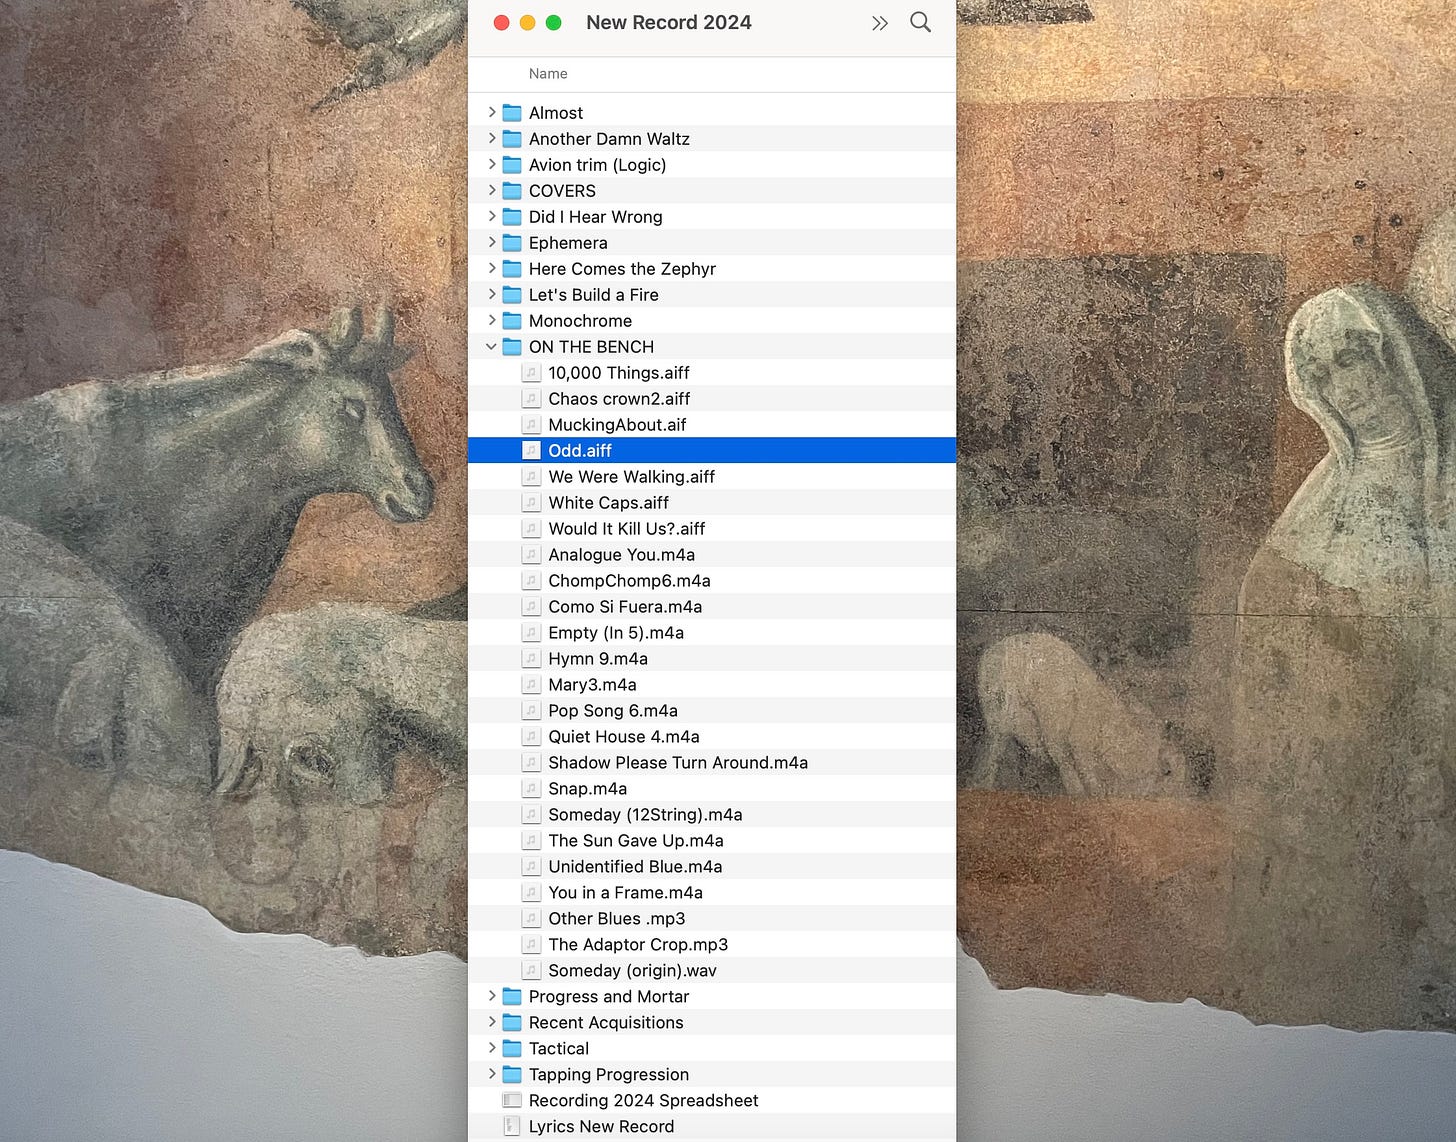
Task: Select the Almost folder icon
Action: click(x=512, y=113)
